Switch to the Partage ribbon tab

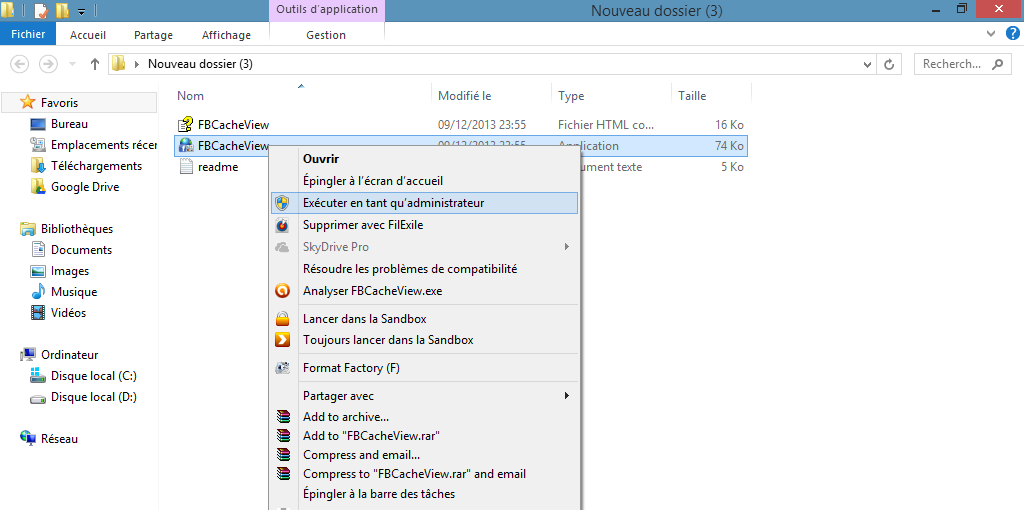point(153,35)
